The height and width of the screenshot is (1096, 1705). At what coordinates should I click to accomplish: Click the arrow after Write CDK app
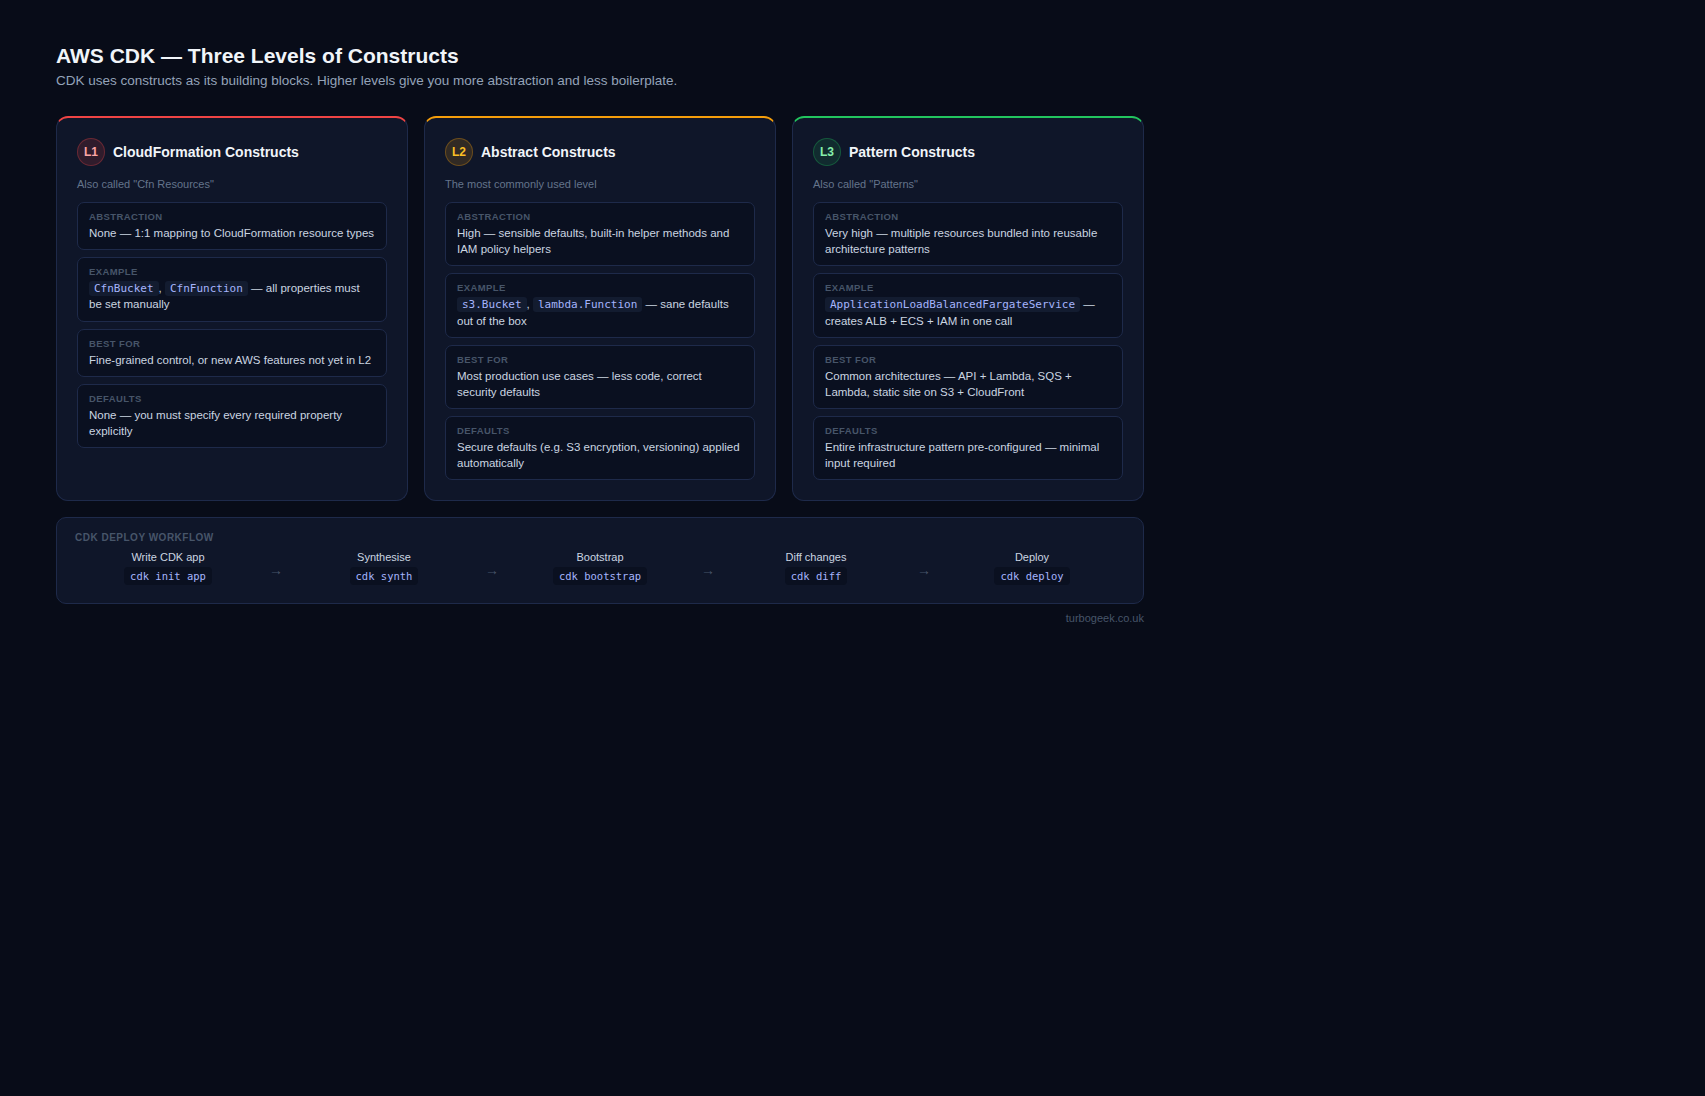[276, 573]
